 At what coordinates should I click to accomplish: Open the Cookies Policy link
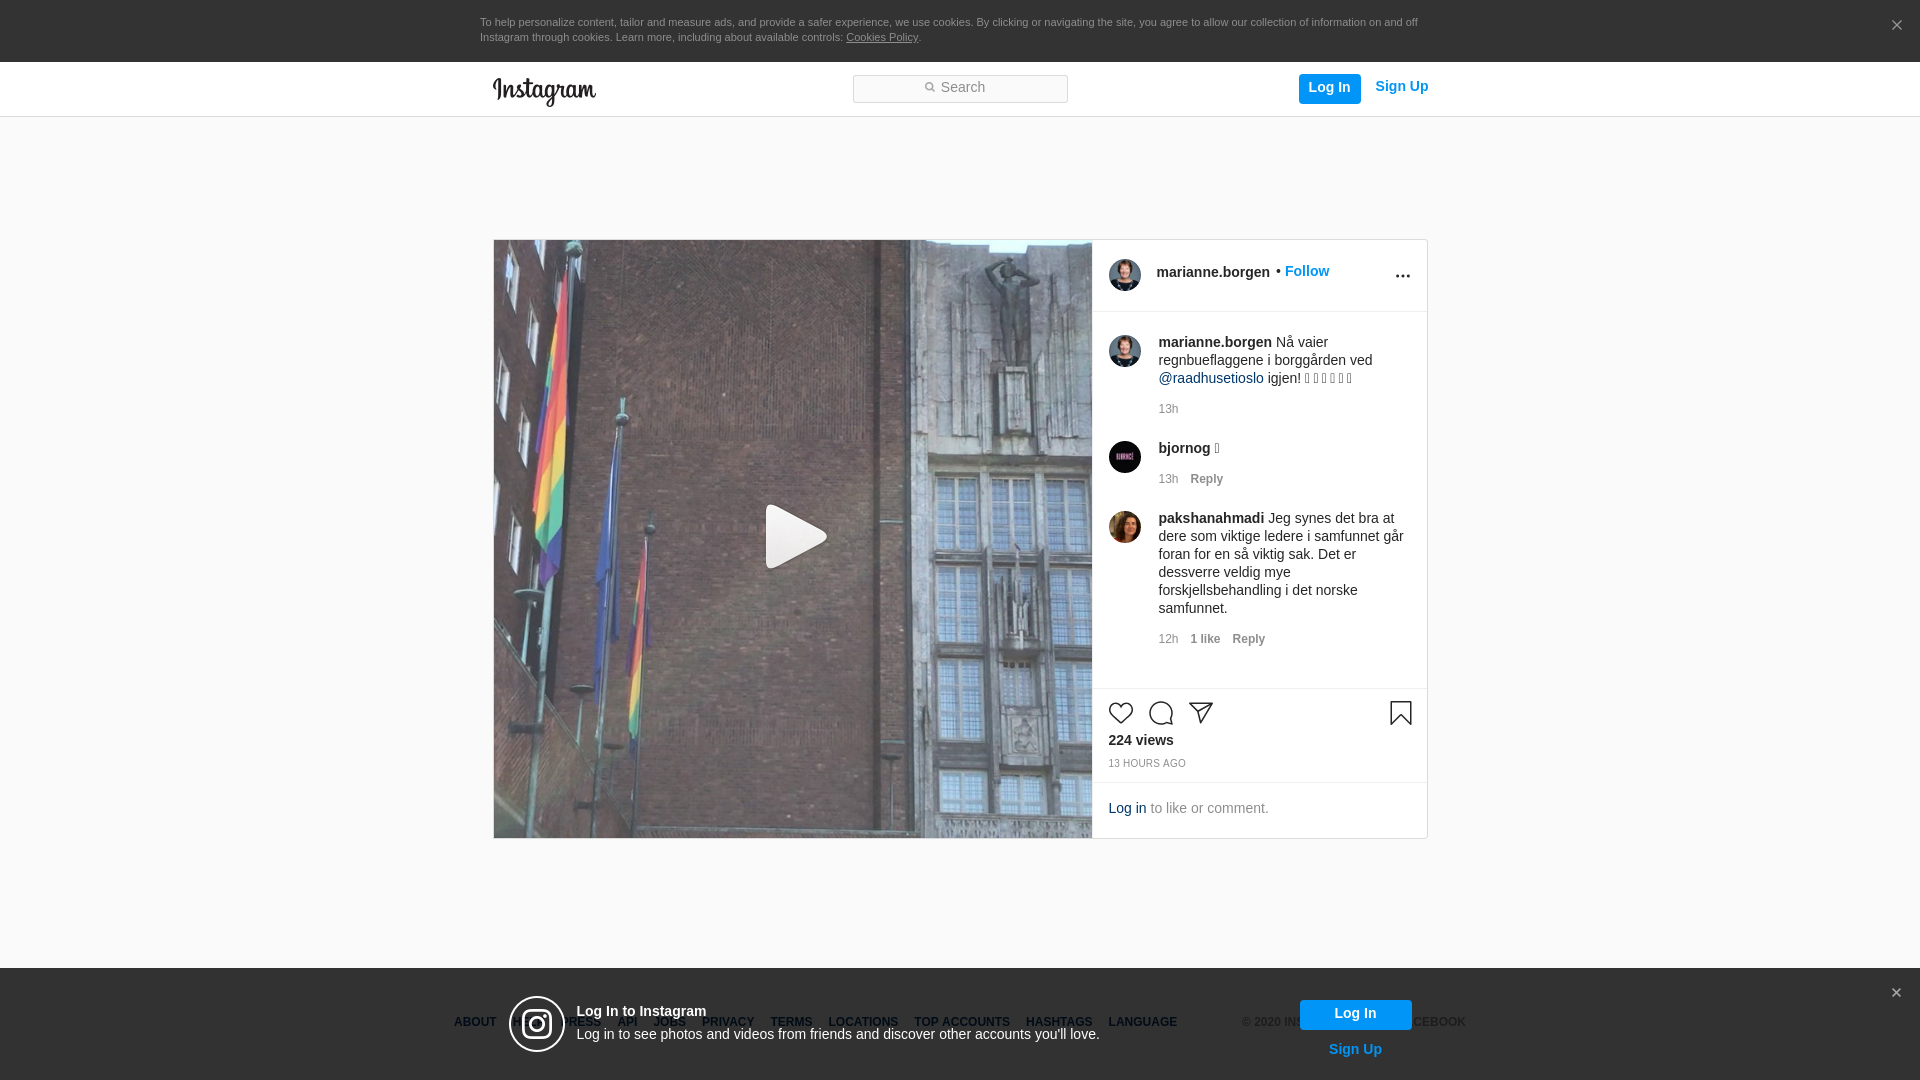tap(882, 37)
